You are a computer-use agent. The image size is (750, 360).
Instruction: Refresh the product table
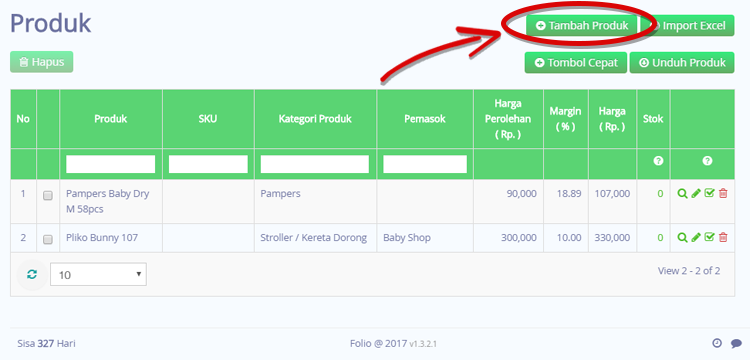tap(32, 274)
